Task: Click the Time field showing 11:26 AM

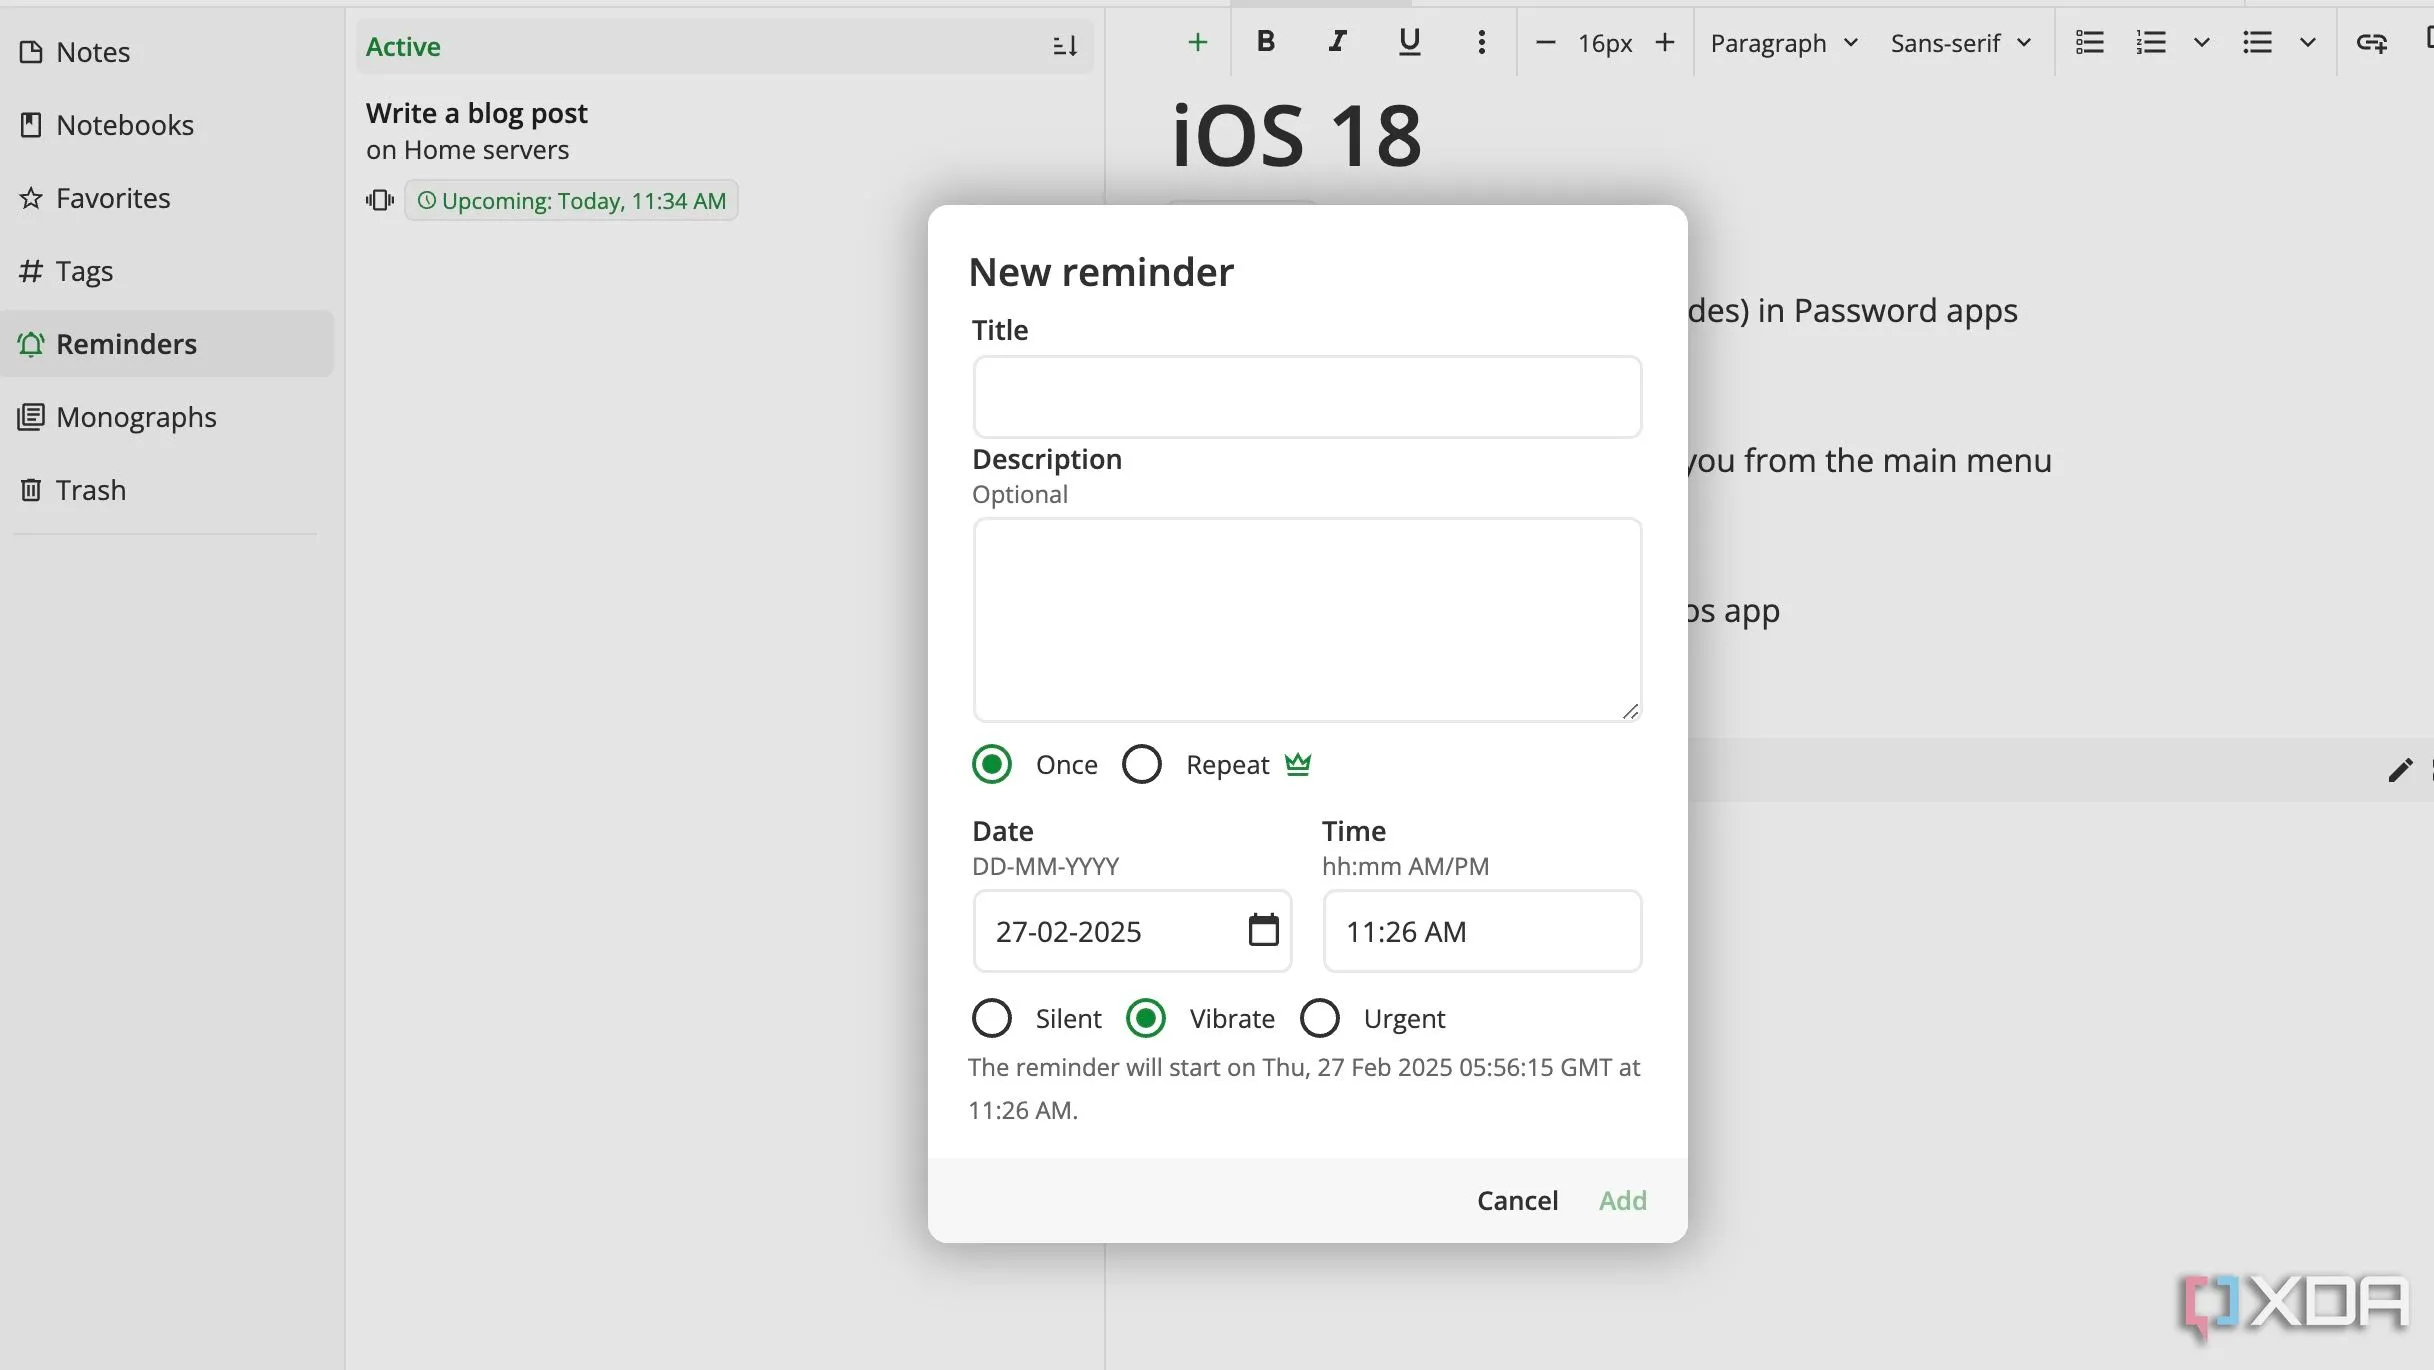Action: [1482, 931]
